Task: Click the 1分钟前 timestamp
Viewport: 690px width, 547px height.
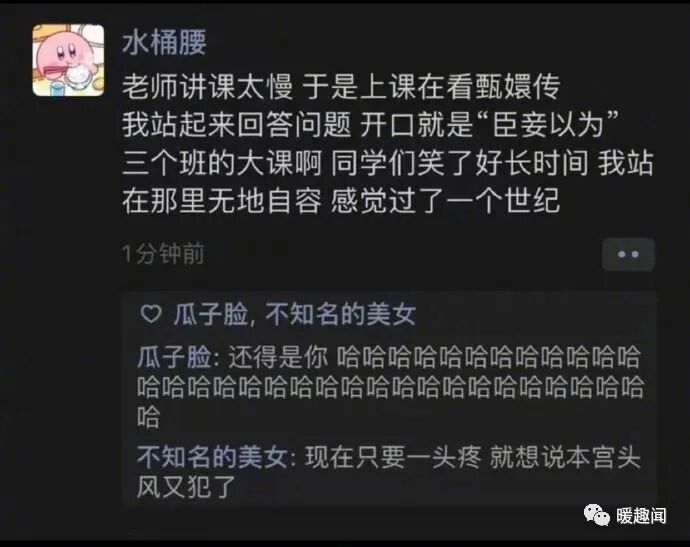Action: [163, 254]
